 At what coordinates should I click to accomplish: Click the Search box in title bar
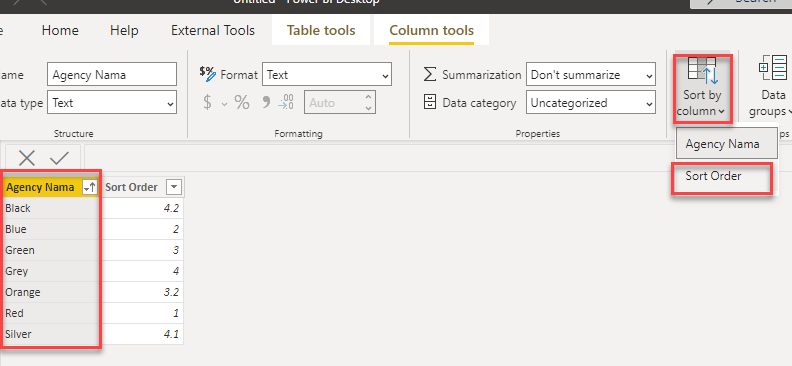coord(741,3)
